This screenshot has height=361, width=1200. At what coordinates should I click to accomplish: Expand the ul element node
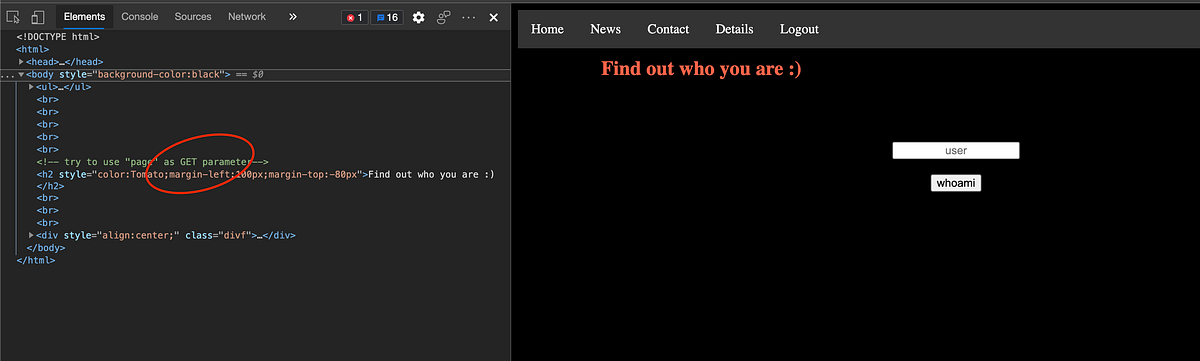(32, 87)
